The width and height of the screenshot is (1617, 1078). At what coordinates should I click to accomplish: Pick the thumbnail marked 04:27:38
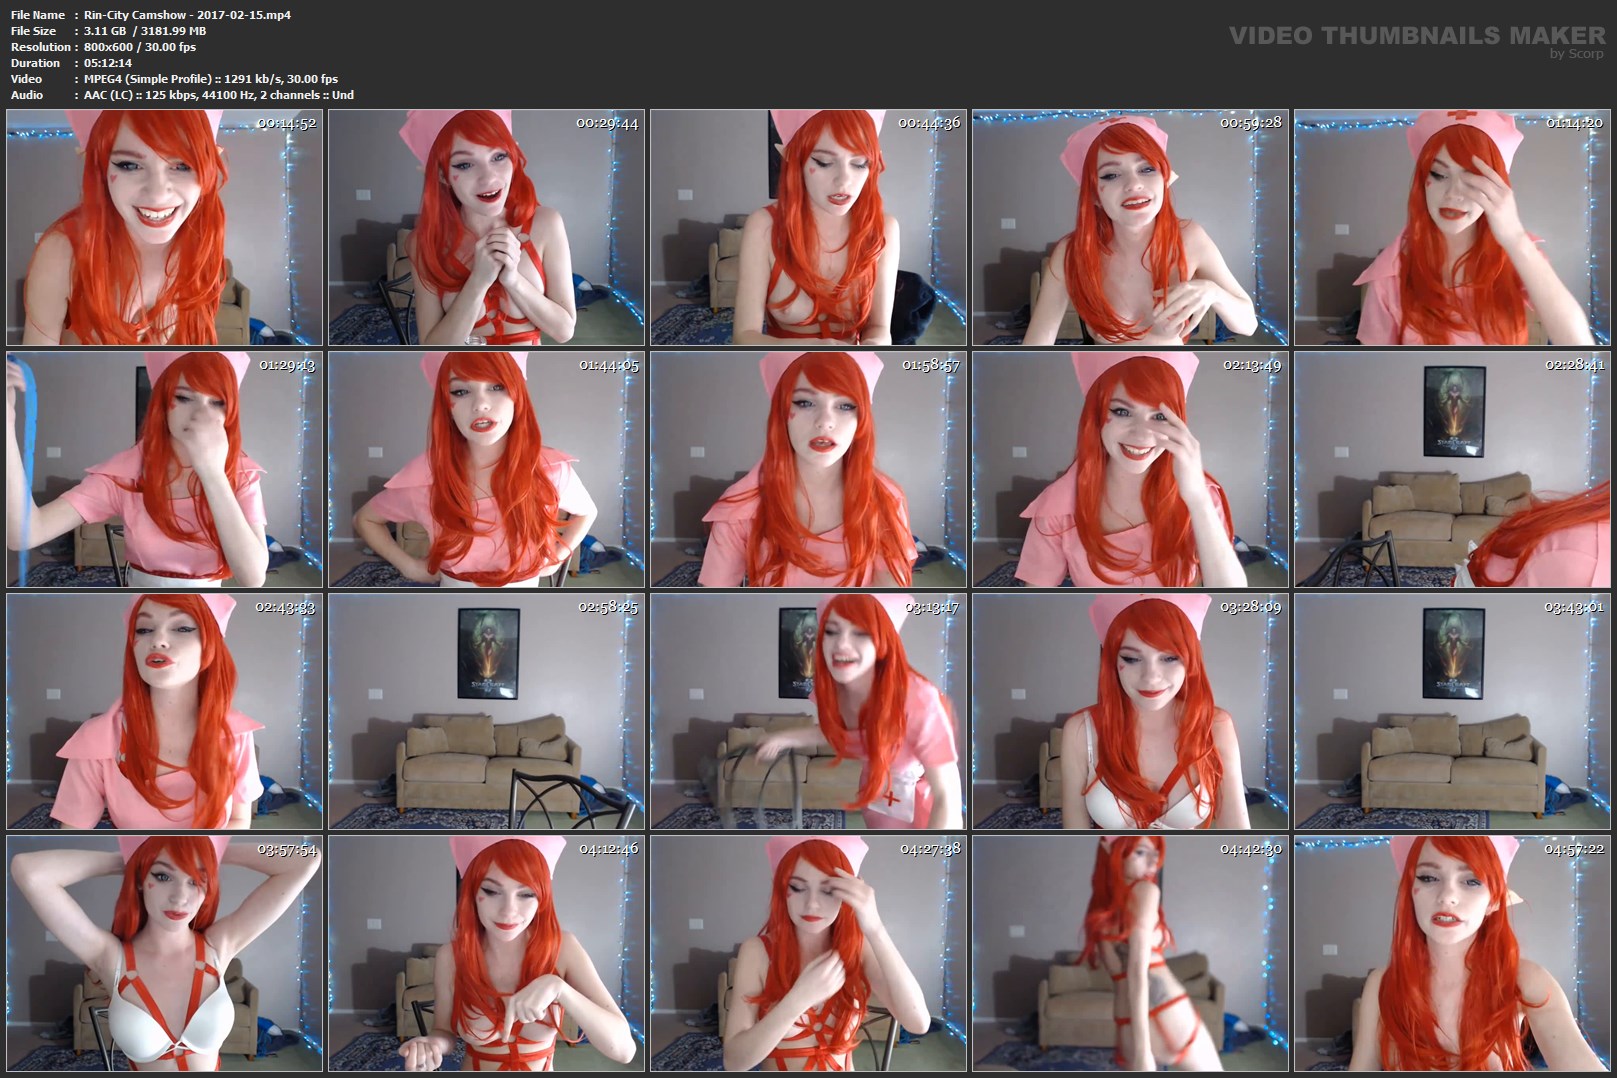[x=808, y=953]
